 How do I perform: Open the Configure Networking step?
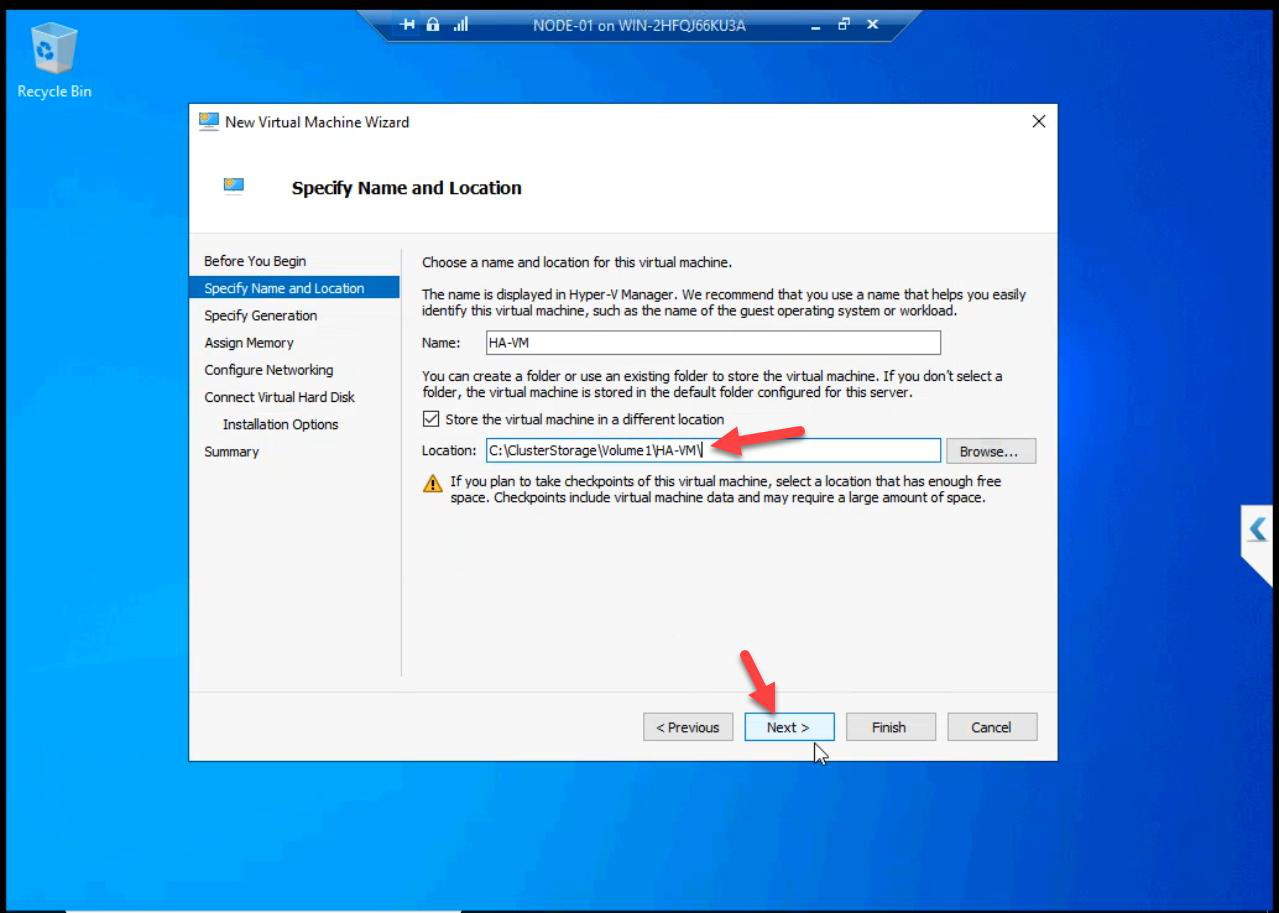point(269,370)
